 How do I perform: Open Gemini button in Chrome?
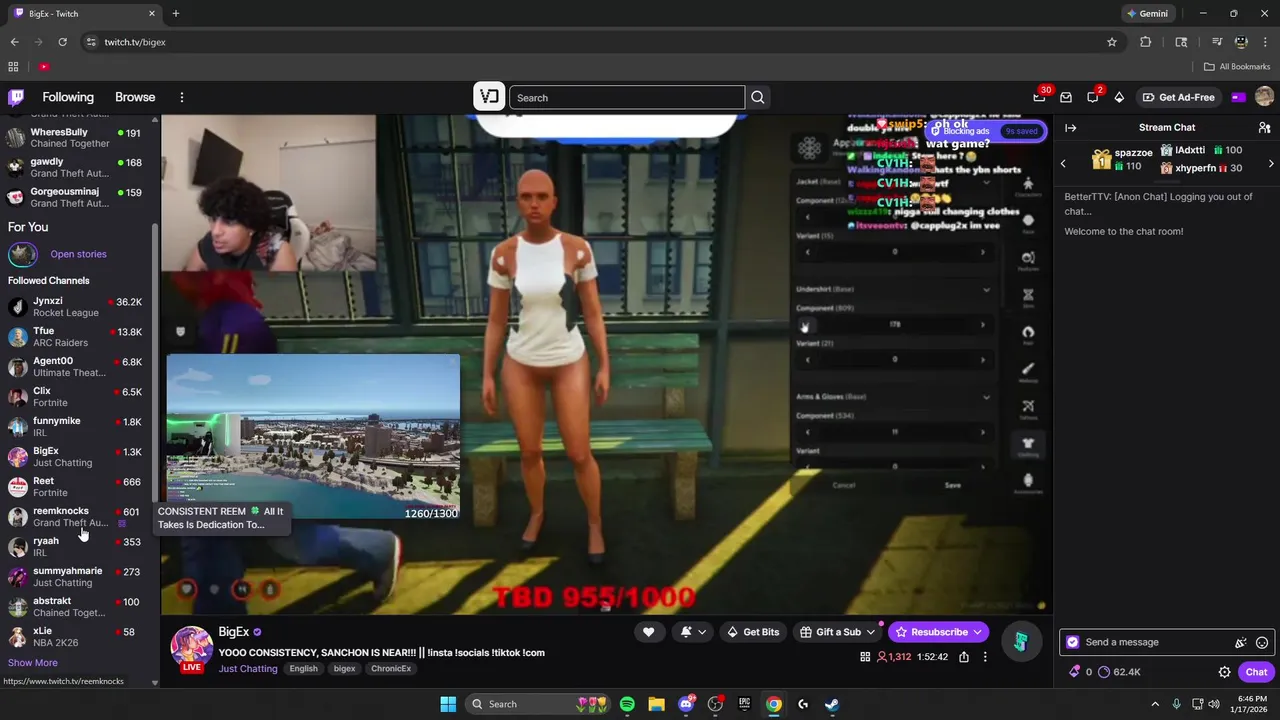click(x=1147, y=14)
